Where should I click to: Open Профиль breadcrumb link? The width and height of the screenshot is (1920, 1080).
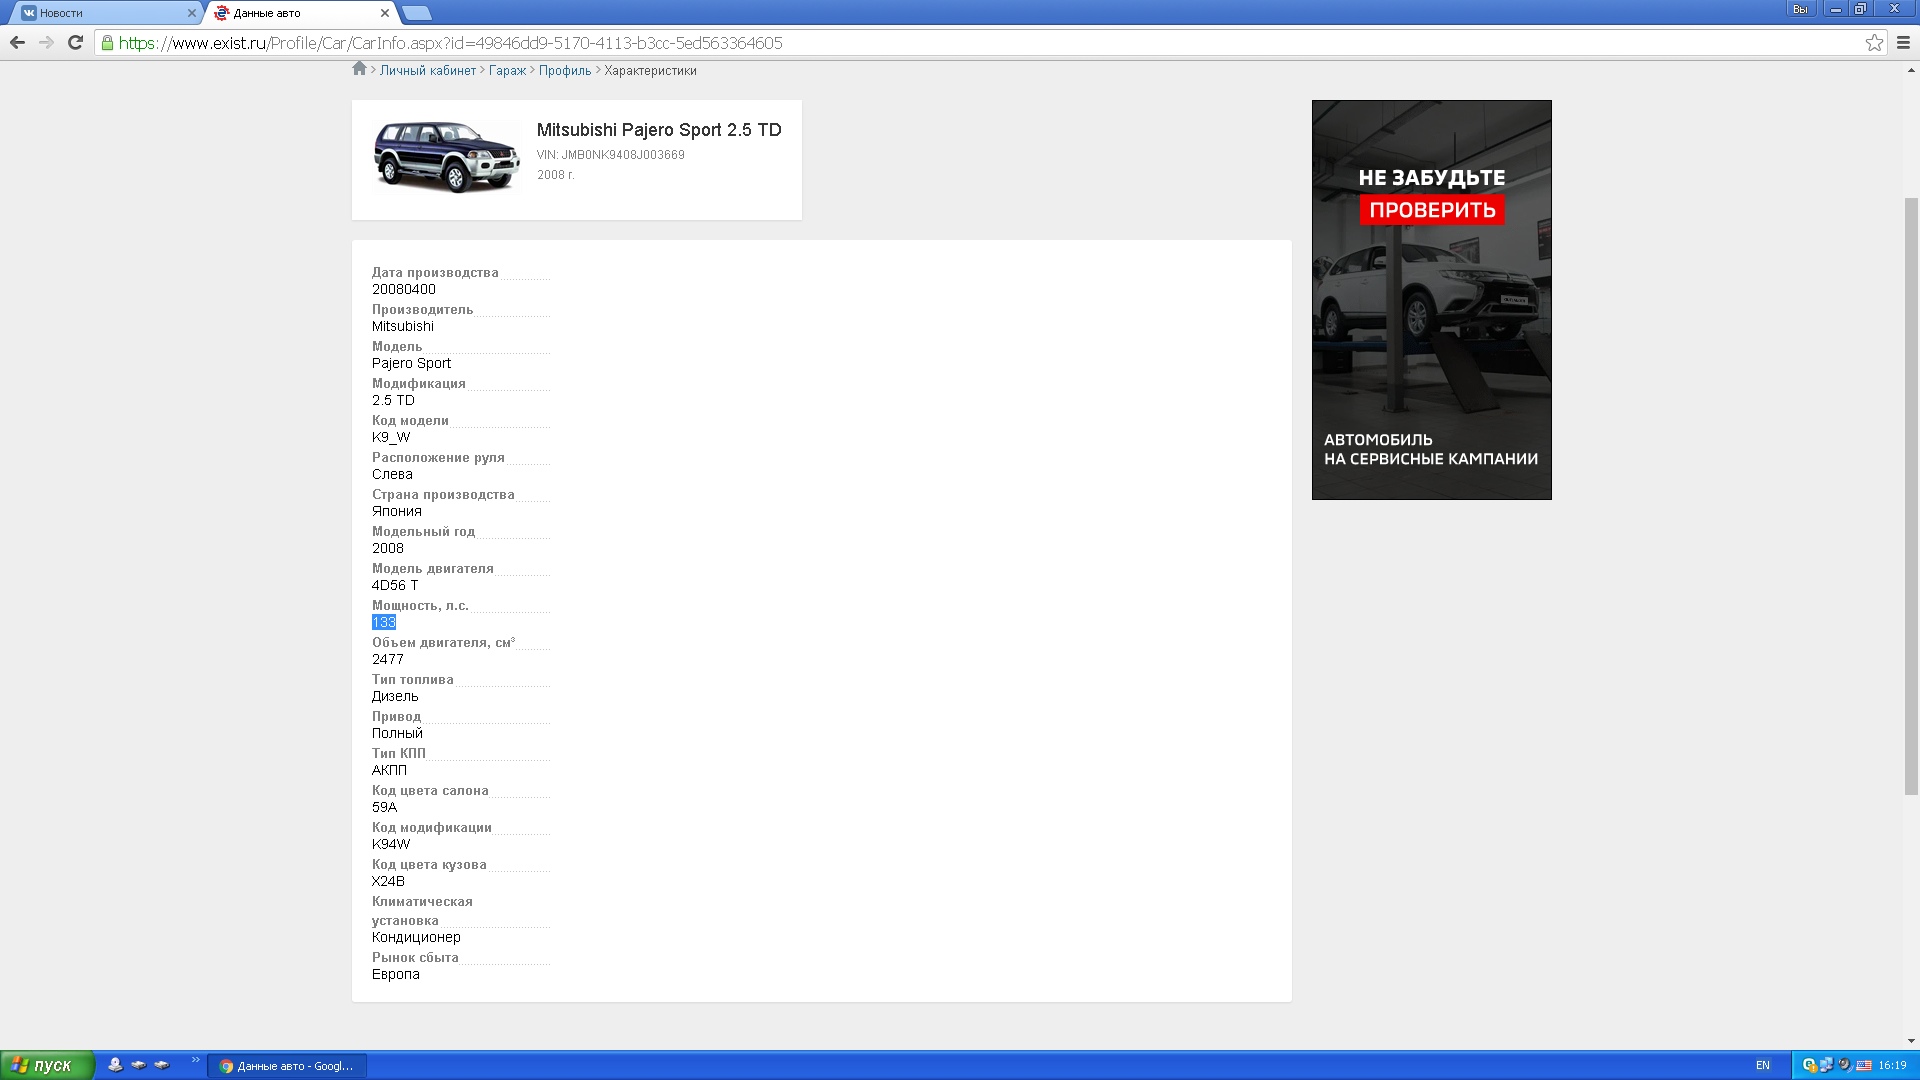(565, 71)
